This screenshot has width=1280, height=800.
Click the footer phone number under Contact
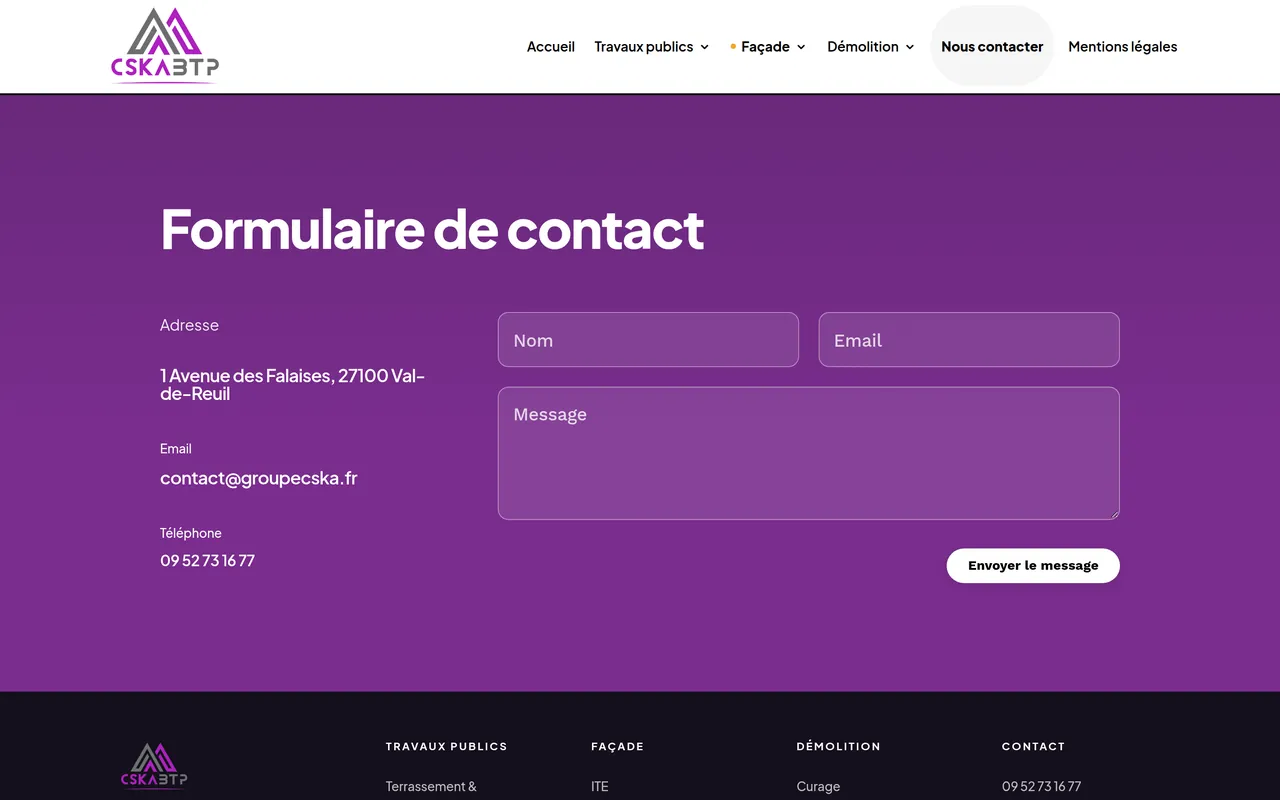[1042, 787]
